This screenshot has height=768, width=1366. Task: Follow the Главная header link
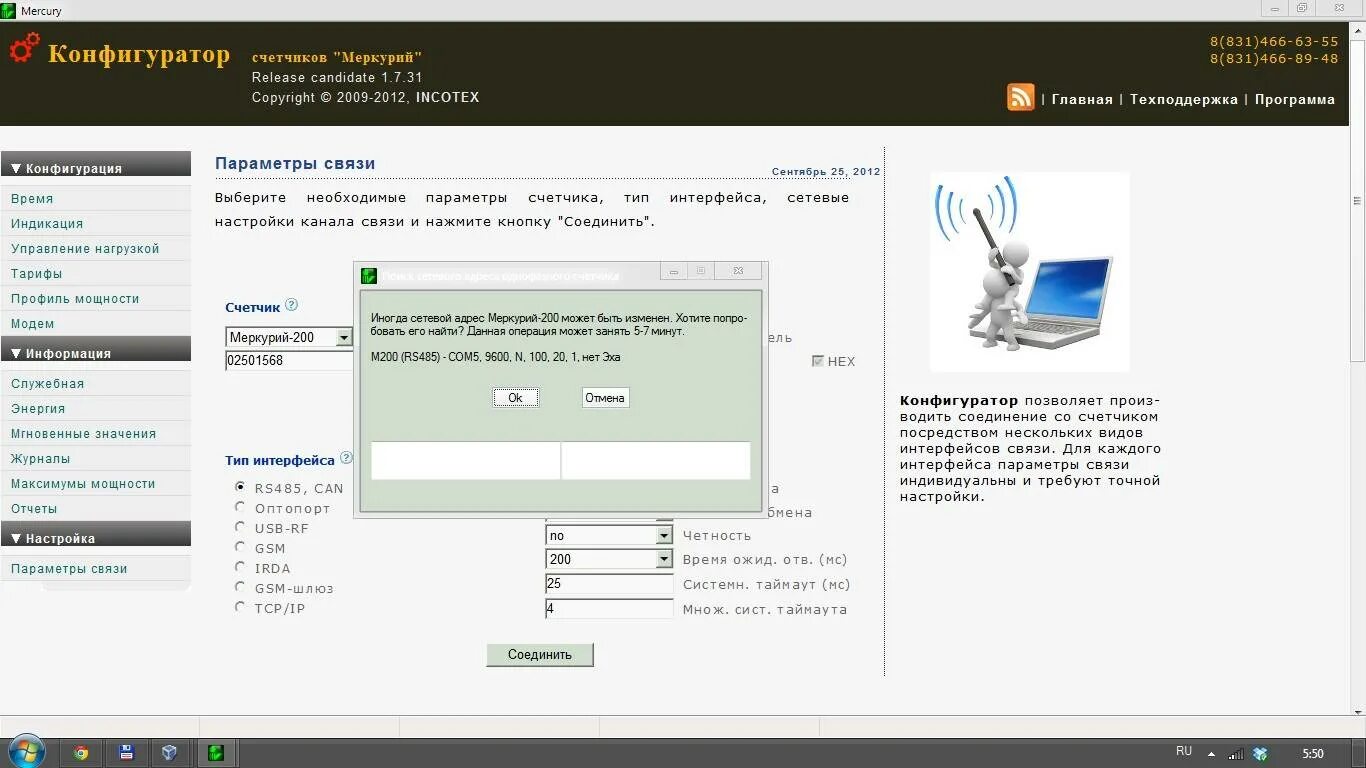coord(1082,99)
